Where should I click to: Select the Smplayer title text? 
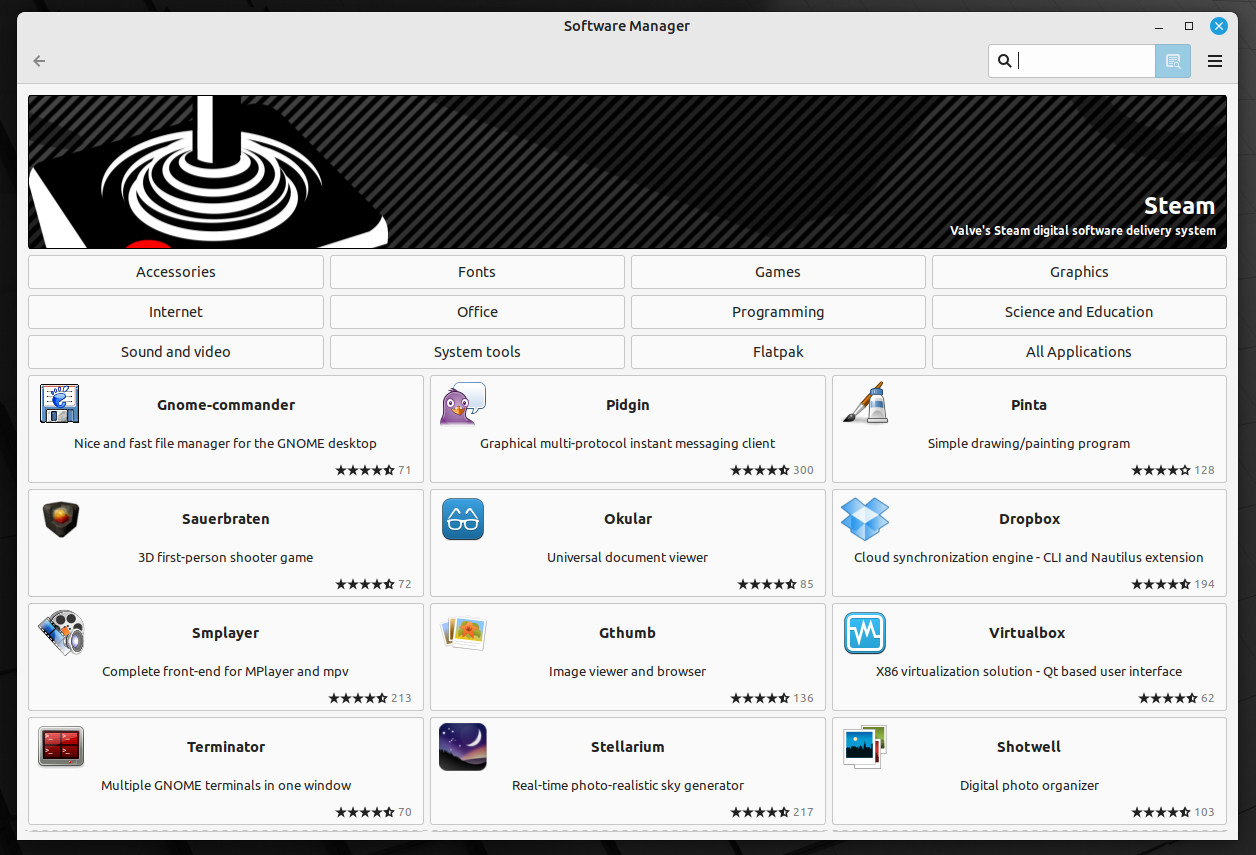pos(226,633)
